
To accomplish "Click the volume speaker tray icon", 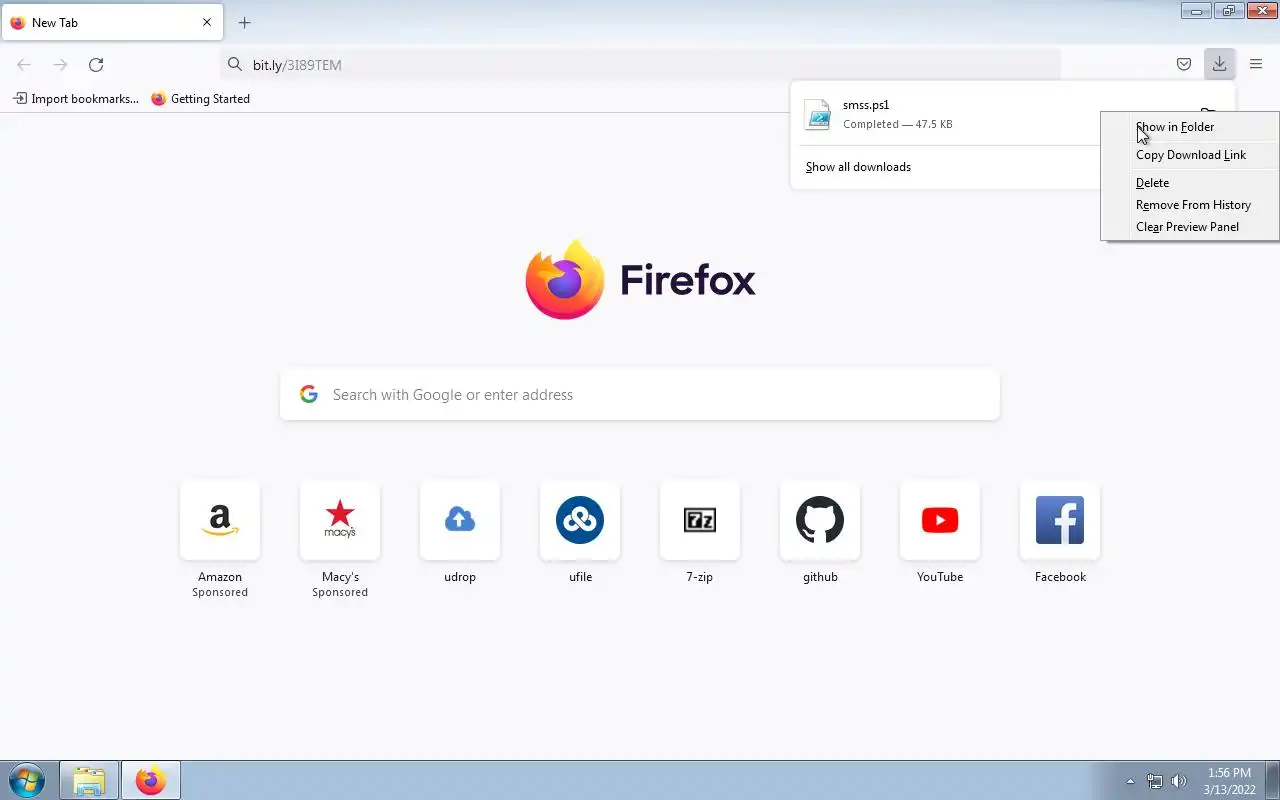I will click(x=1179, y=781).
